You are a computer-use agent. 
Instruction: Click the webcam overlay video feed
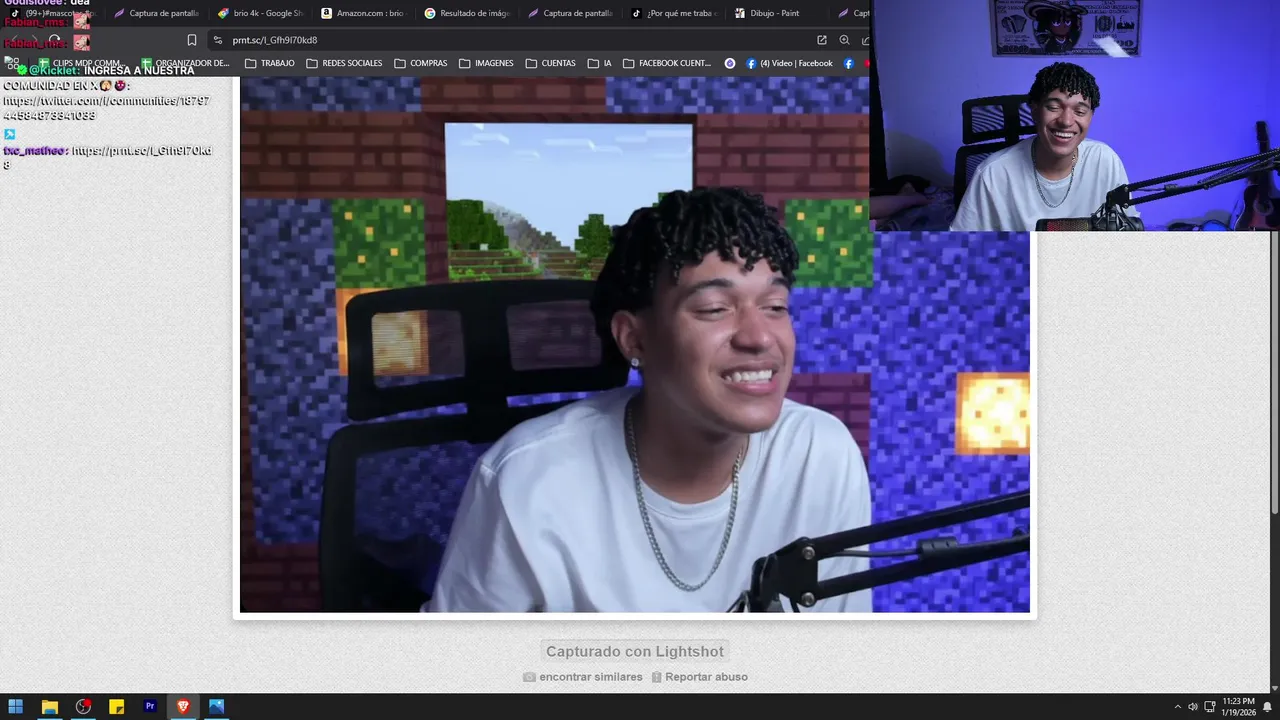click(x=1074, y=116)
